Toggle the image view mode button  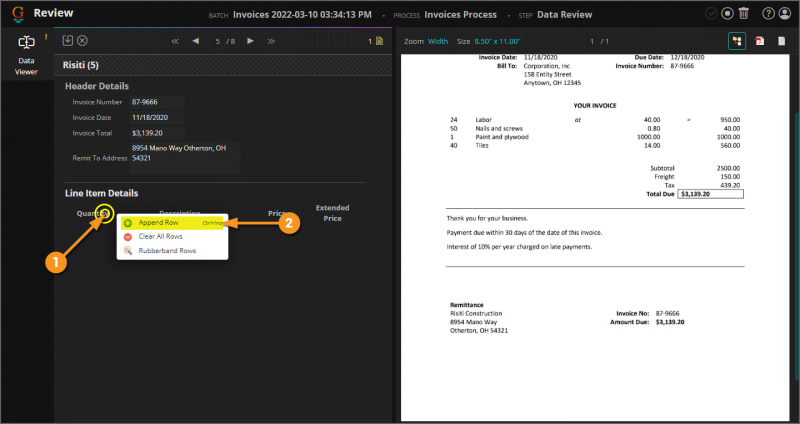click(737, 41)
